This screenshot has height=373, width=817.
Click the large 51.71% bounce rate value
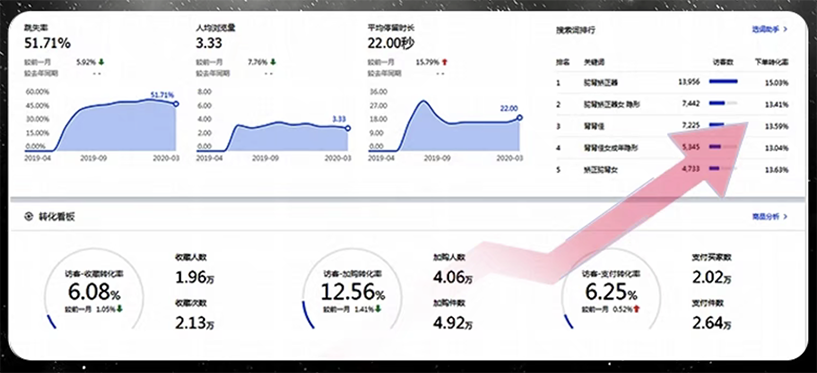47,44
